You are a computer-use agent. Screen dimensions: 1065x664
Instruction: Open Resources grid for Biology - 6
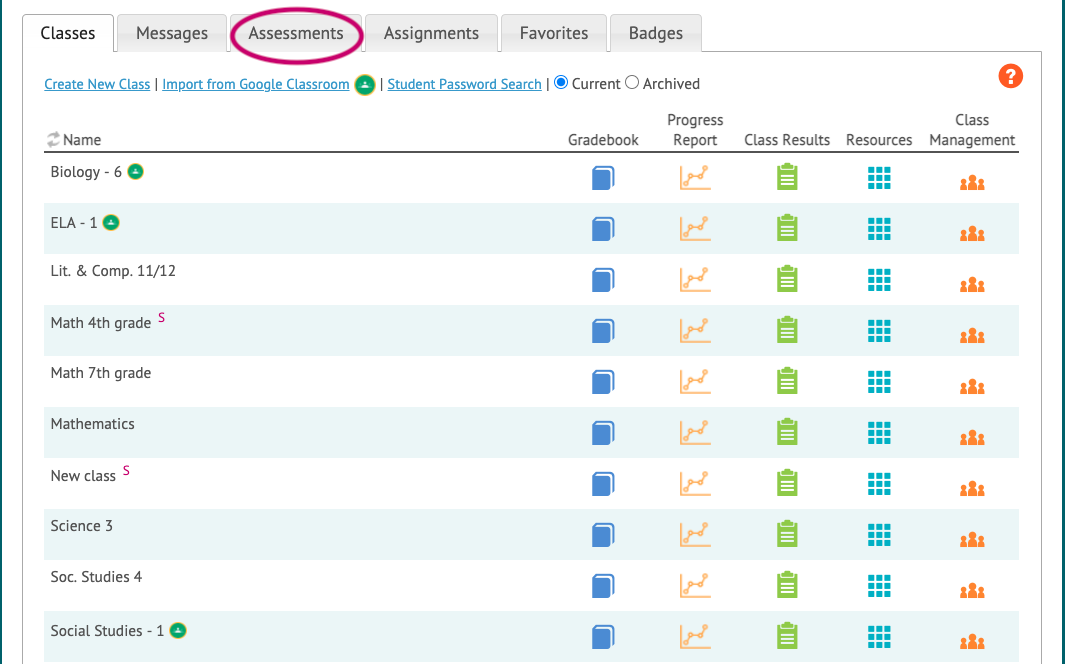point(879,178)
